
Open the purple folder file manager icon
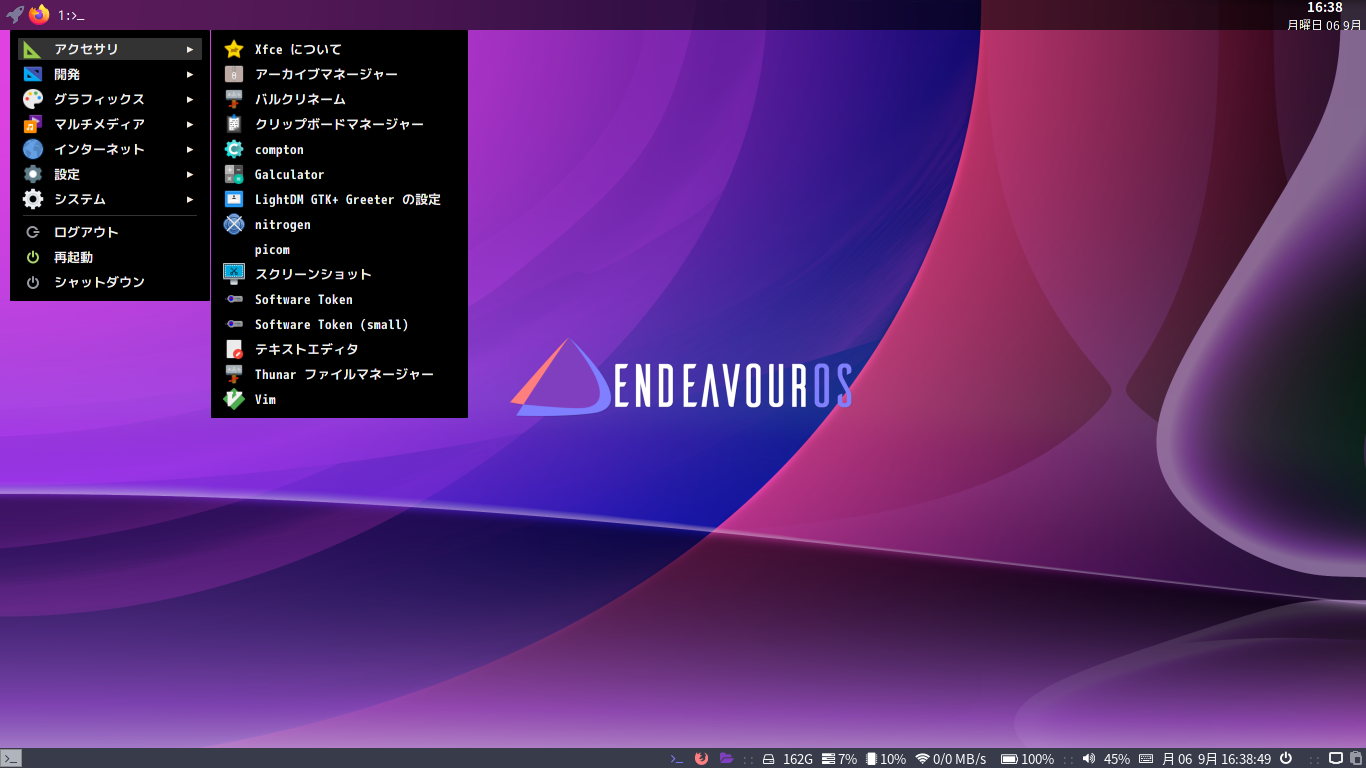coord(727,759)
